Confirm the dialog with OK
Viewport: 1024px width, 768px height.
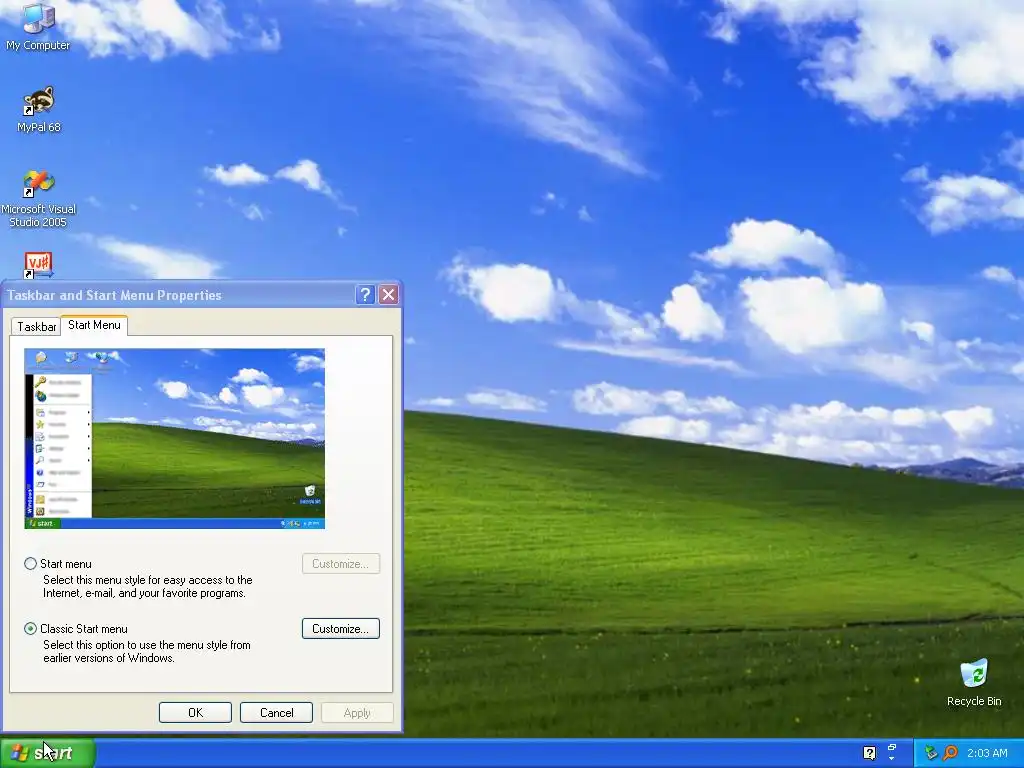(195, 712)
